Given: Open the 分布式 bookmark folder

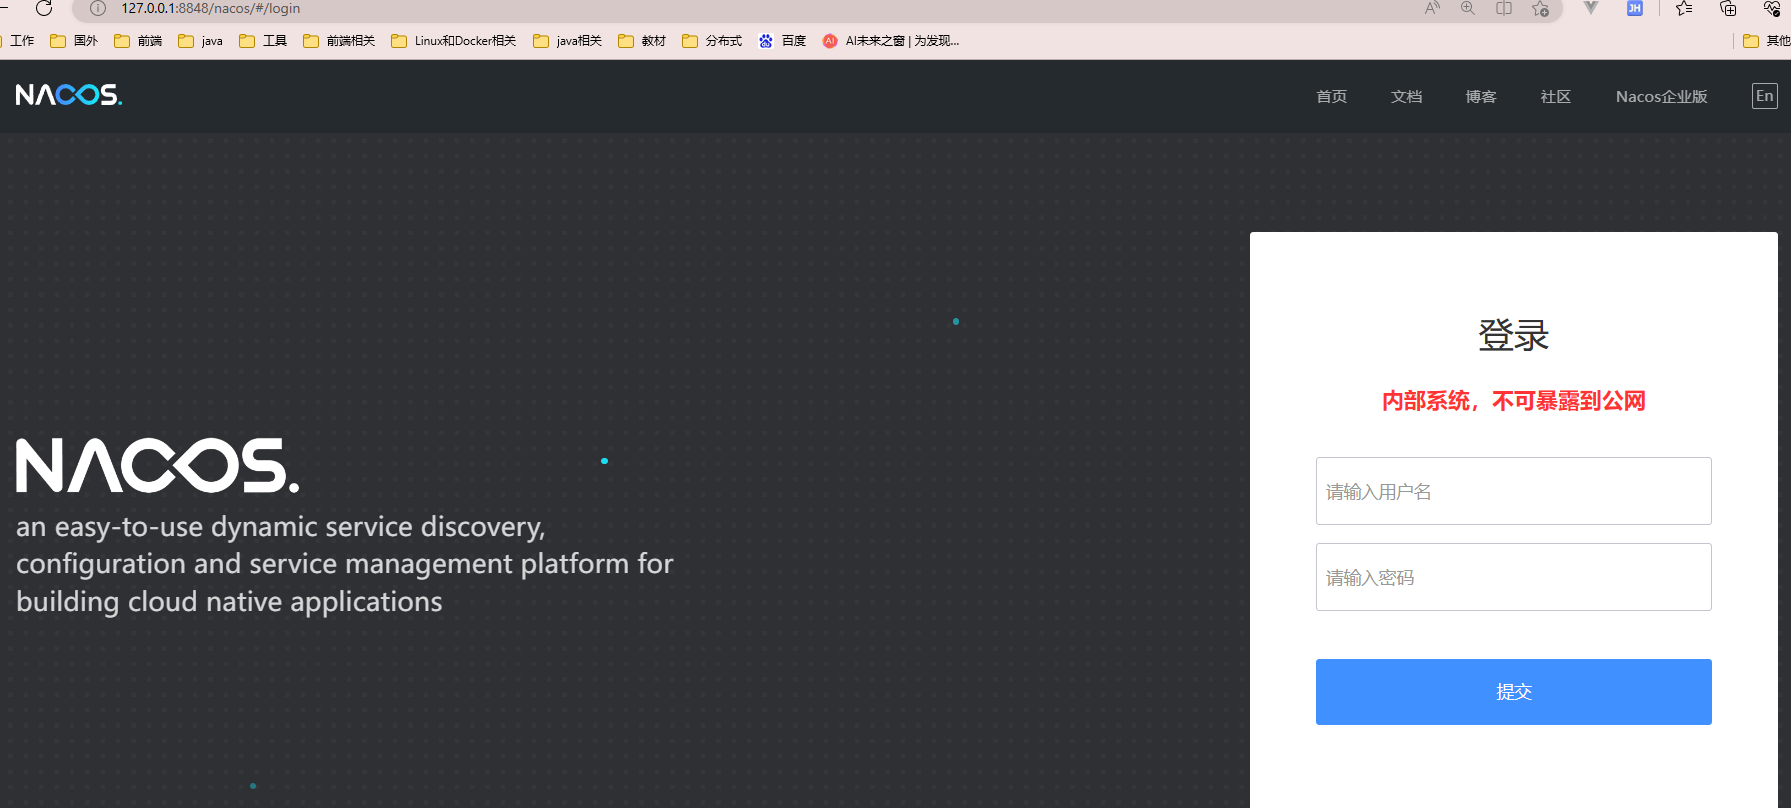Looking at the screenshot, I should click(712, 41).
